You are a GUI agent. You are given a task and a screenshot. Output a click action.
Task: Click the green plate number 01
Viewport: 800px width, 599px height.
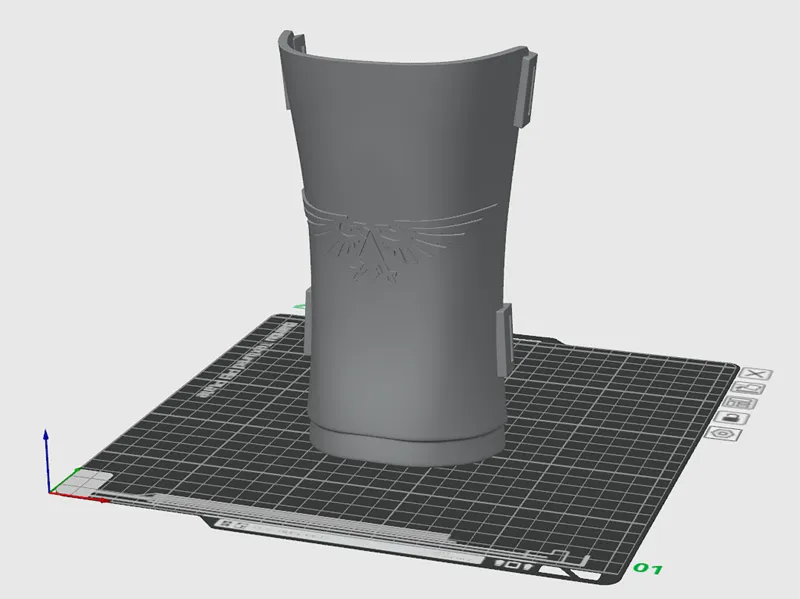(x=648, y=568)
